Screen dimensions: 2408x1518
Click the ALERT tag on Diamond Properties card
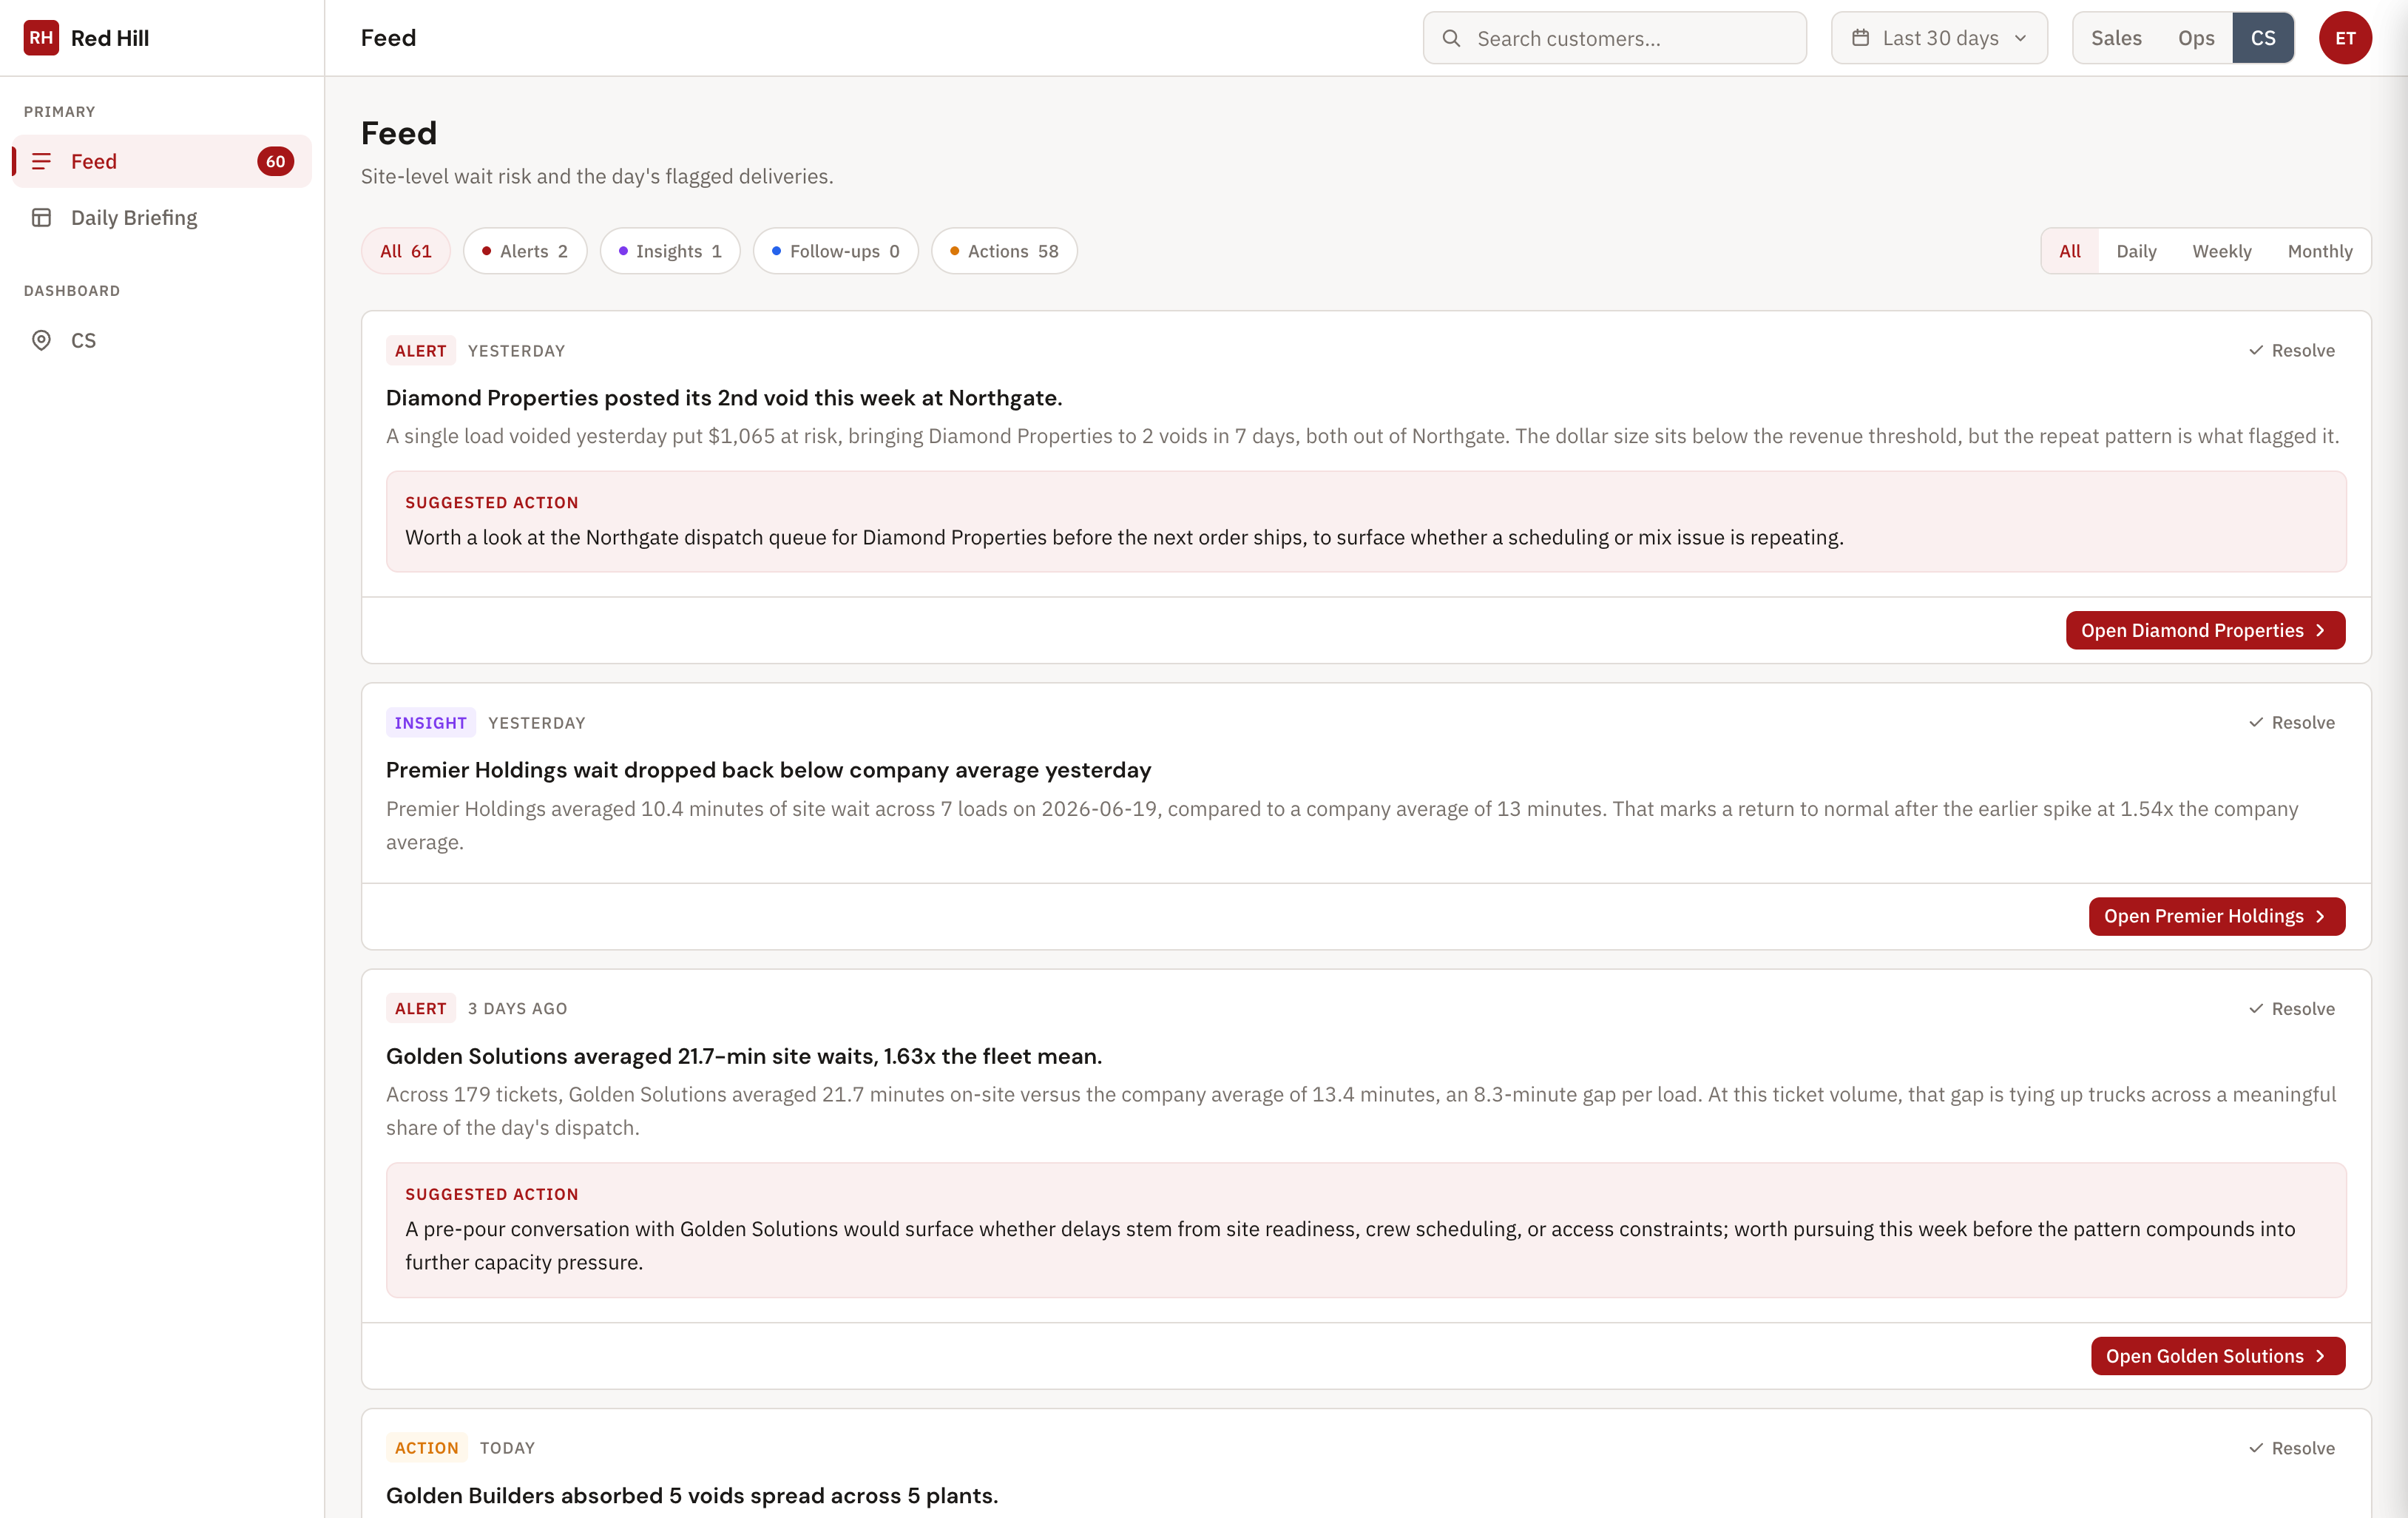coord(420,350)
